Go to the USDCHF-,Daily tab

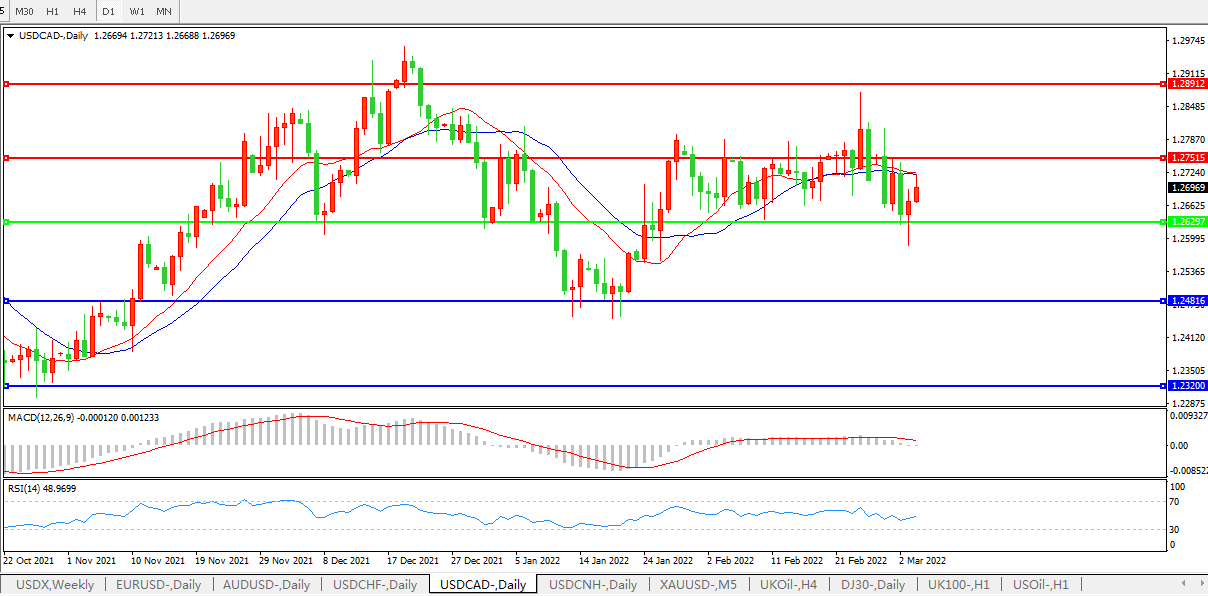pyautogui.click(x=375, y=585)
